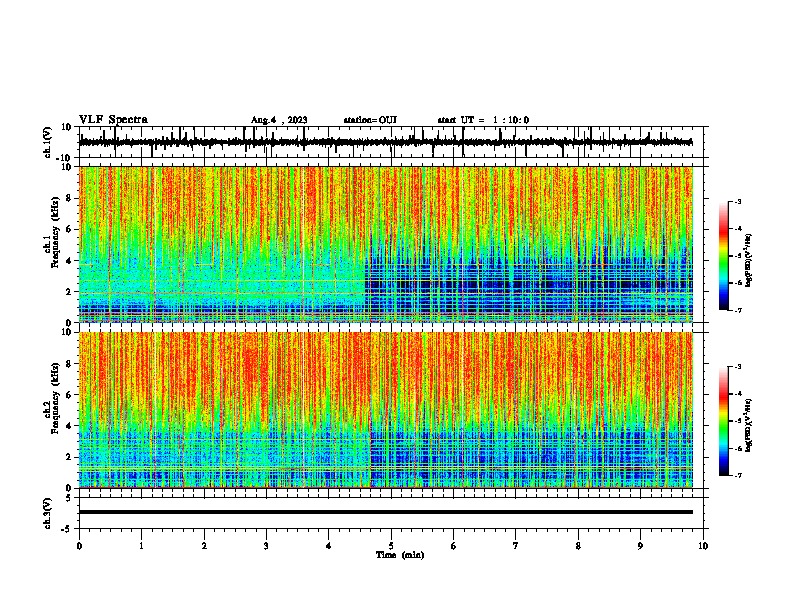Click time axis tick label "8"

pyautogui.click(x=578, y=546)
